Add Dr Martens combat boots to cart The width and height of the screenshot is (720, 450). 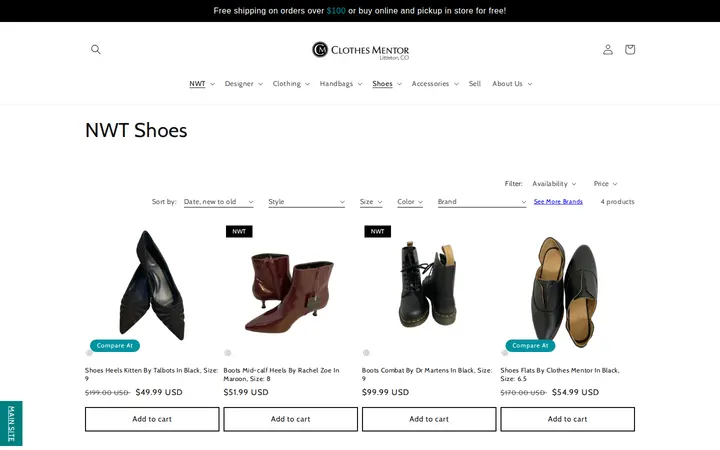[429, 419]
